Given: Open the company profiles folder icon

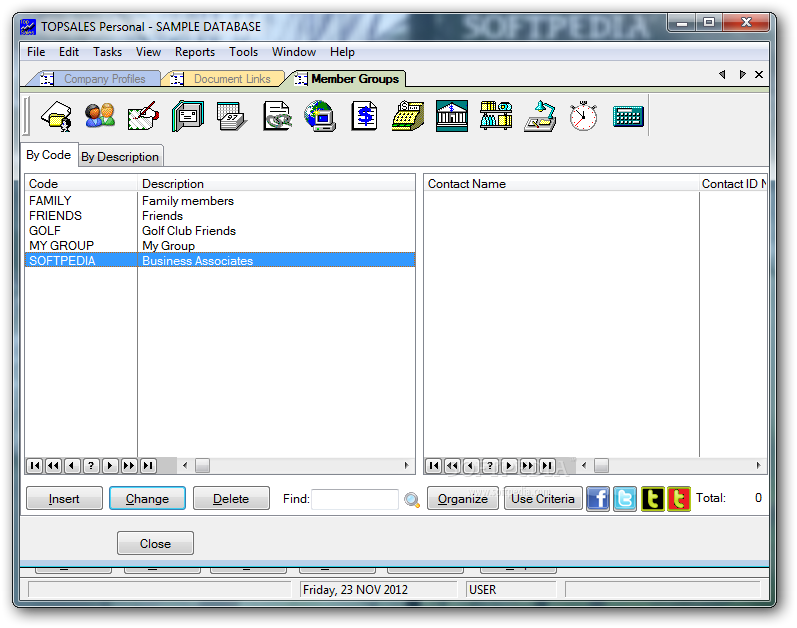Looking at the screenshot, I should click(56, 116).
